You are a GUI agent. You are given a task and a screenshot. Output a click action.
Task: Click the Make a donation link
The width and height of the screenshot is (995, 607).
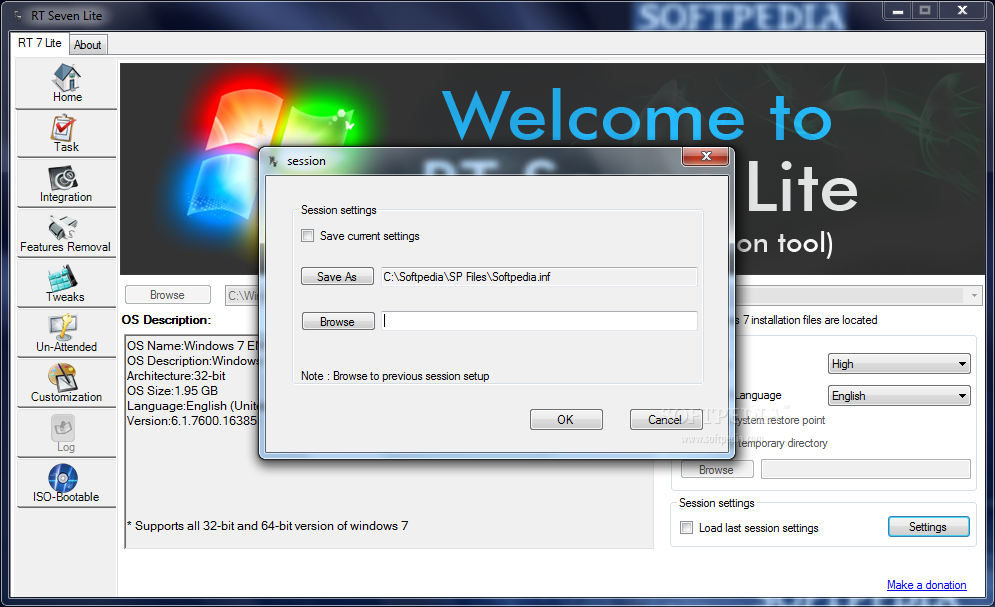coord(926,585)
